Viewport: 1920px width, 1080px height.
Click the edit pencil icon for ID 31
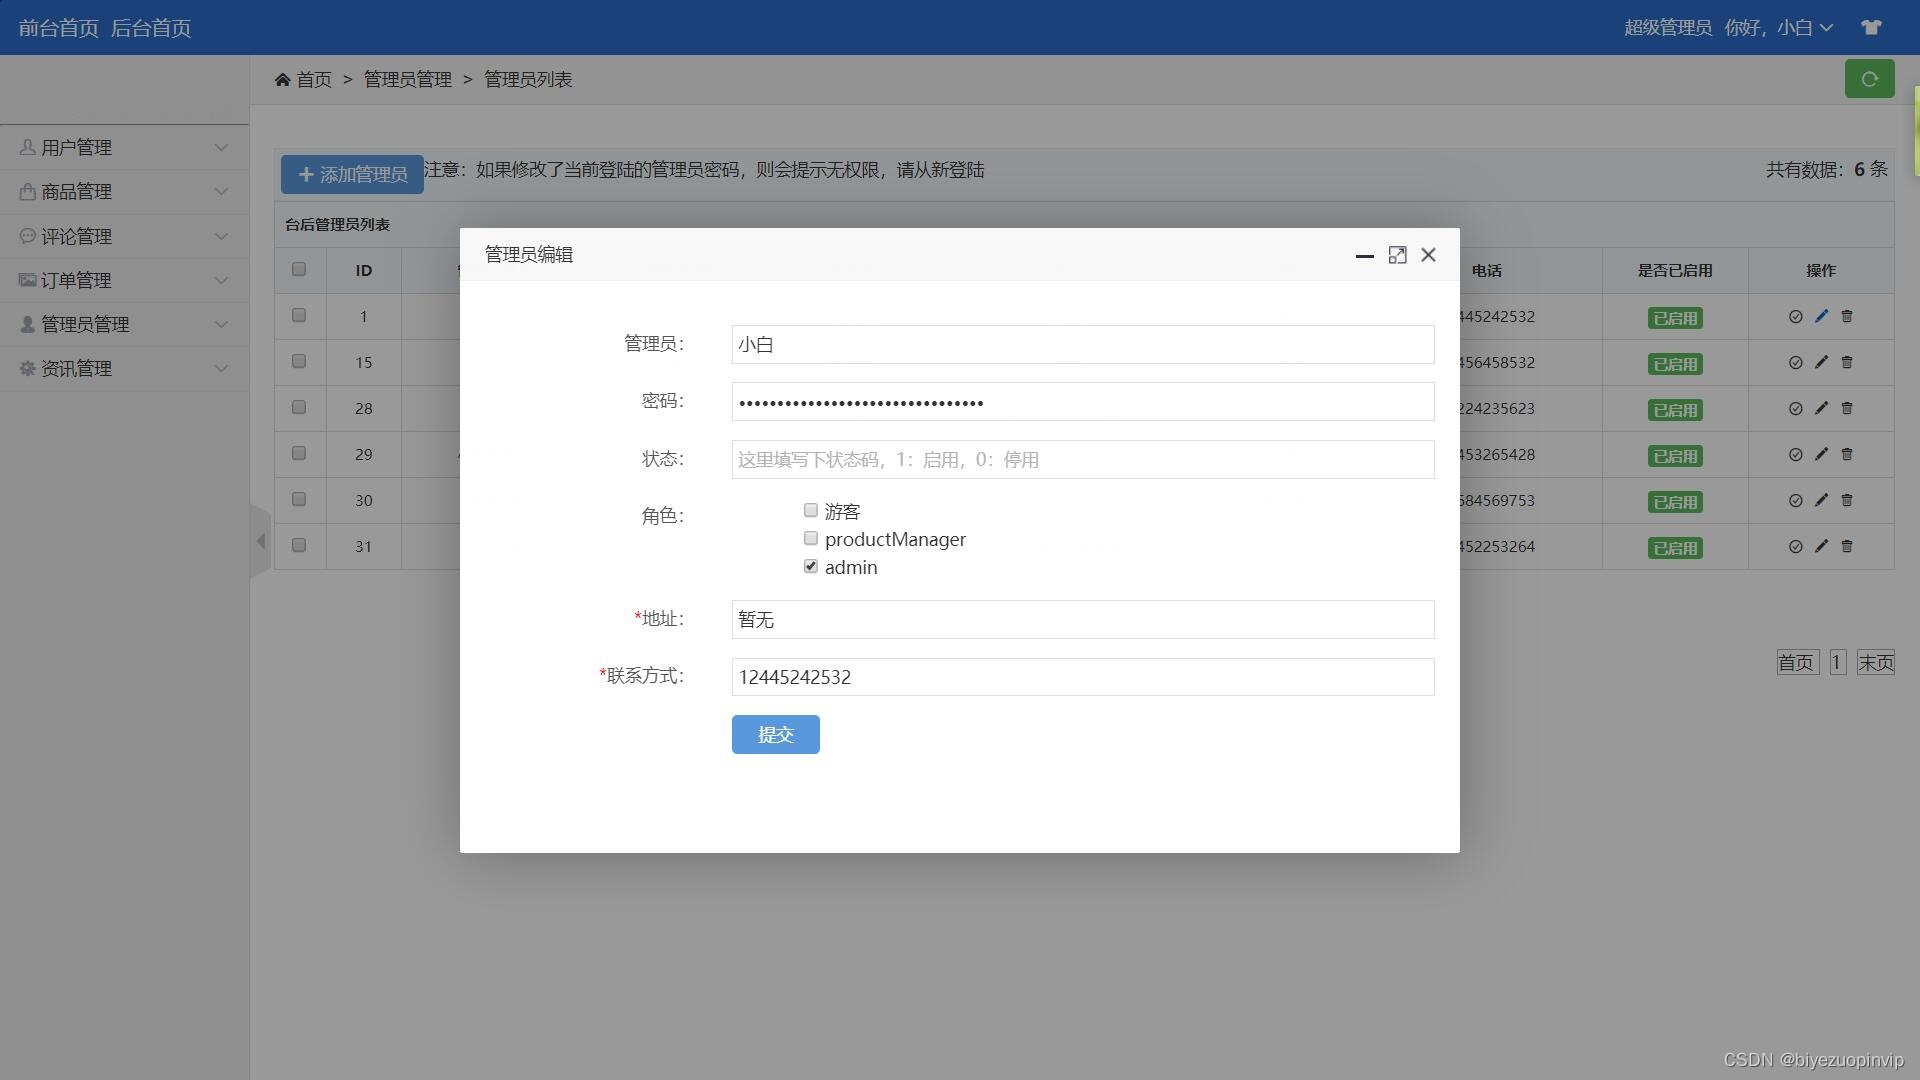pos(1821,546)
